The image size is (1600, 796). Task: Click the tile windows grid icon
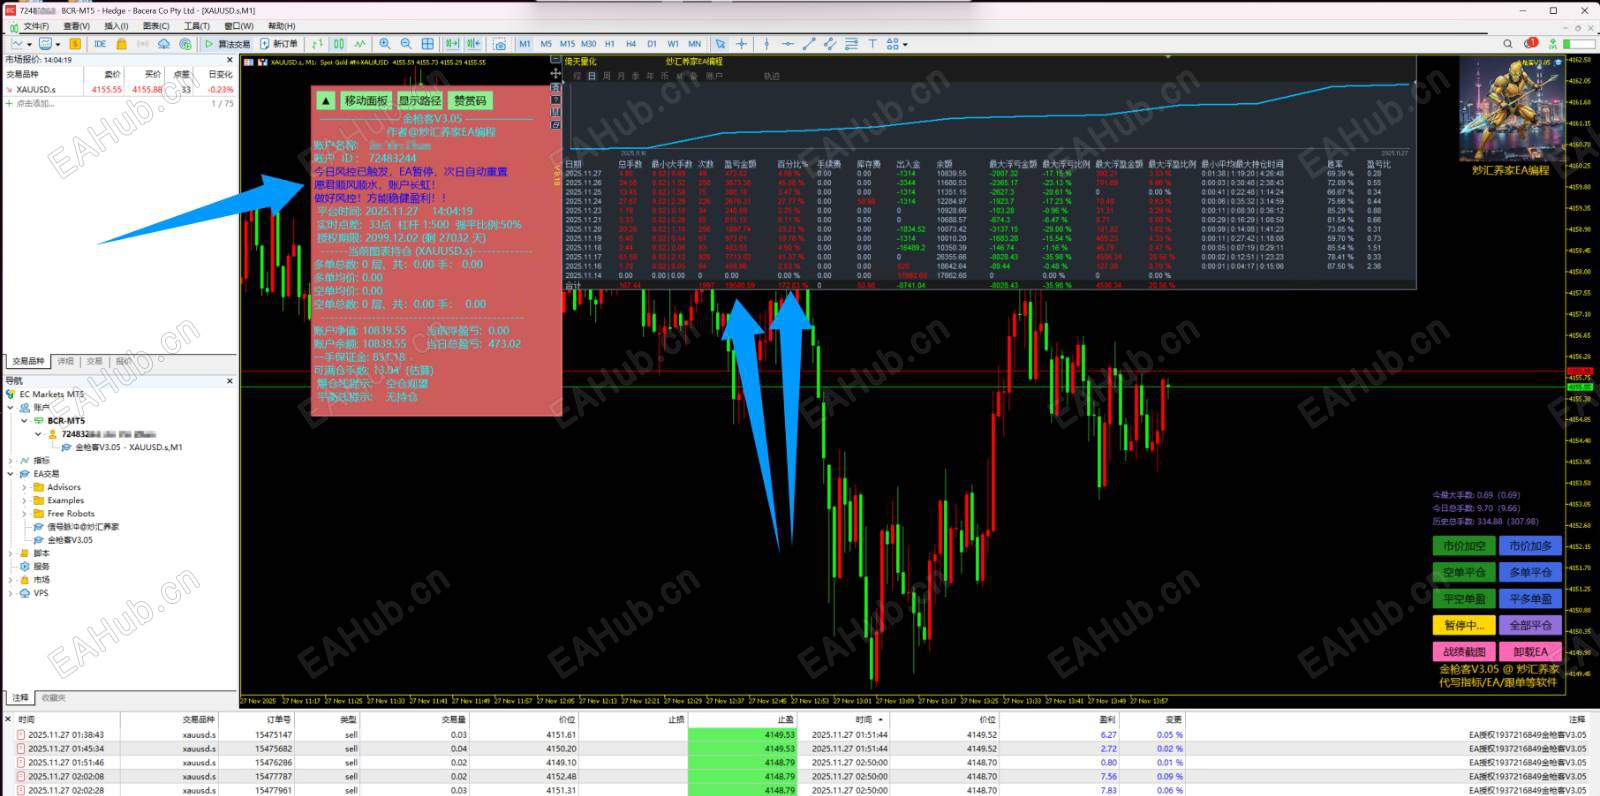click(x=428, y=44)
